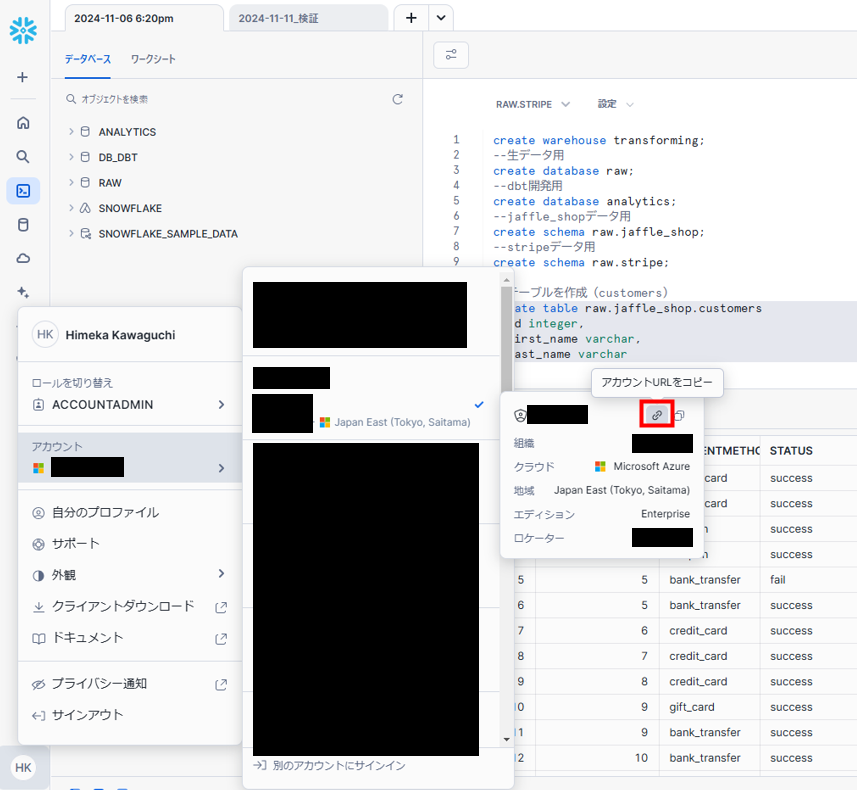The width and height of the screenshot is (857, 790).
Task: Go to Home using the sidebar house icon
Action: (x=22, y=122)
